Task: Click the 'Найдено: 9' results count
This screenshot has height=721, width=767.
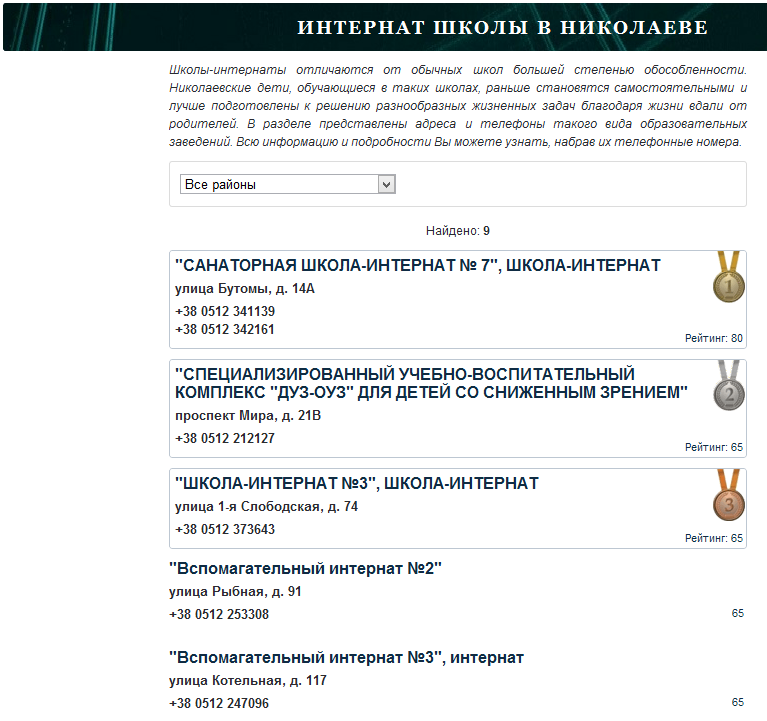Action: 458,231
